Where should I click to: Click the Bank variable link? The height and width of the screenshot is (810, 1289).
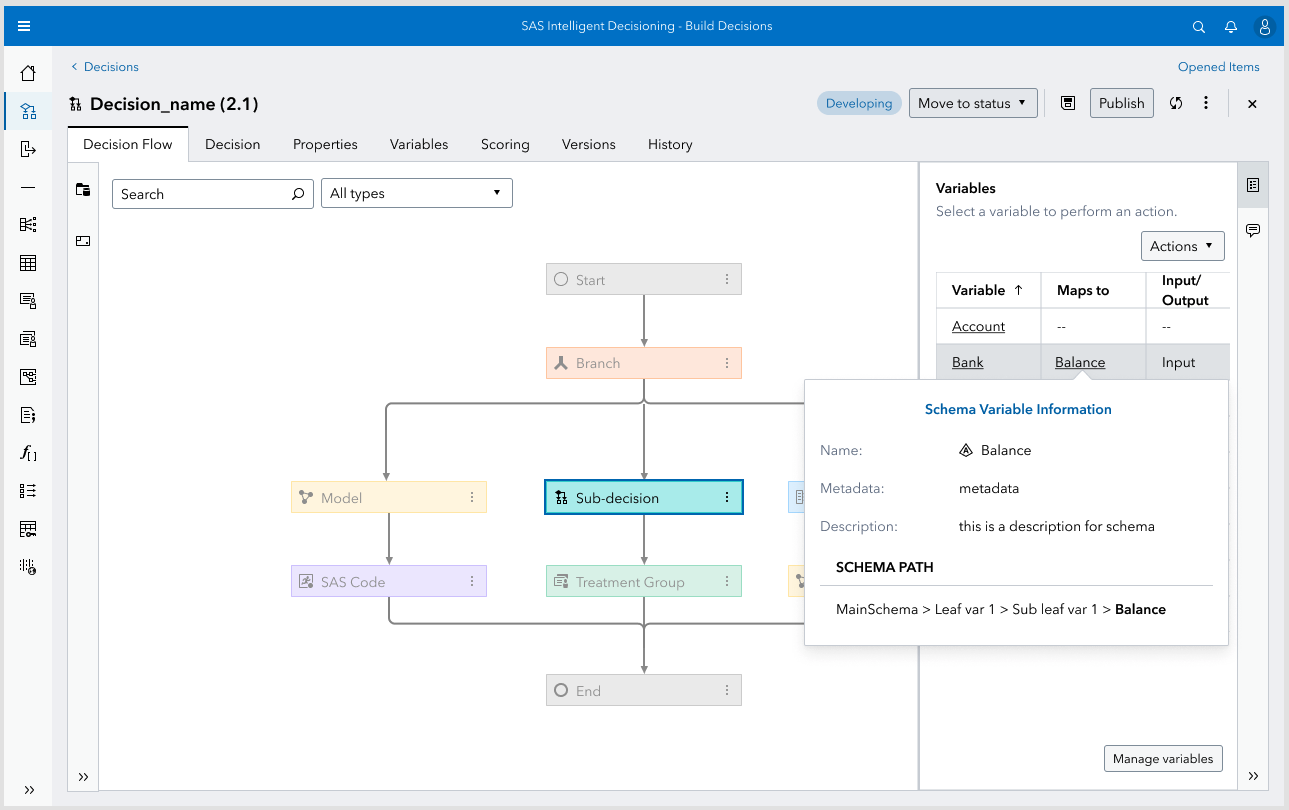967,362
